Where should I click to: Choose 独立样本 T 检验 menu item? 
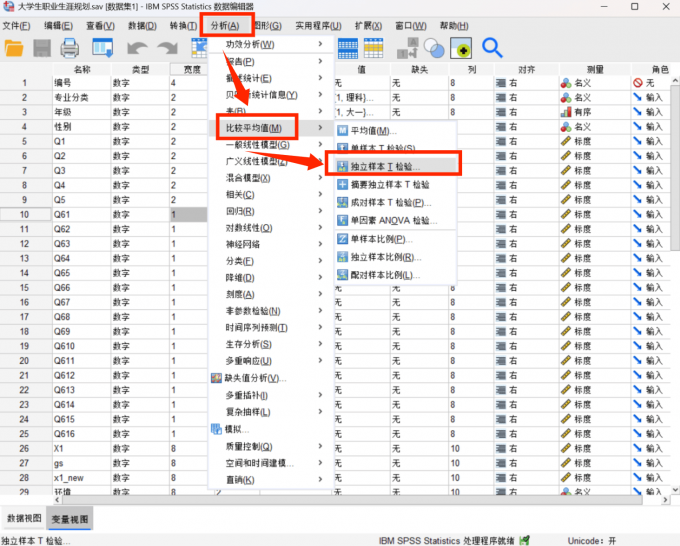click(x=396, y=166)
